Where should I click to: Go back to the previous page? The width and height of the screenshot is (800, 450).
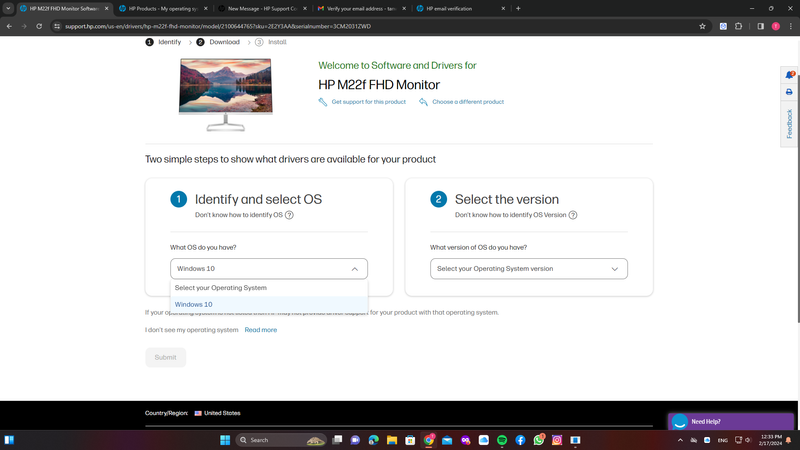pyautogui.click(x=9, y=26)
